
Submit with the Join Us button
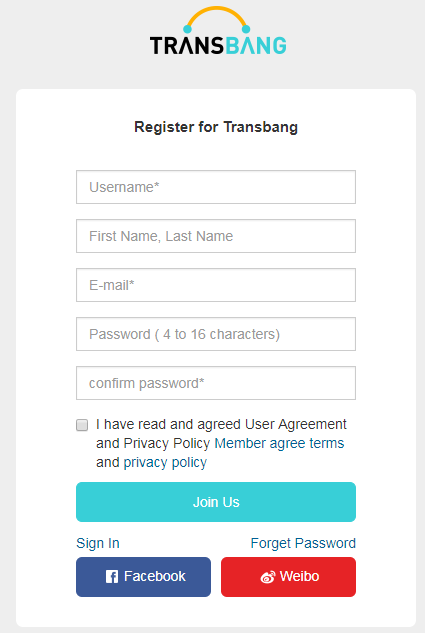(x=216, y=502)
